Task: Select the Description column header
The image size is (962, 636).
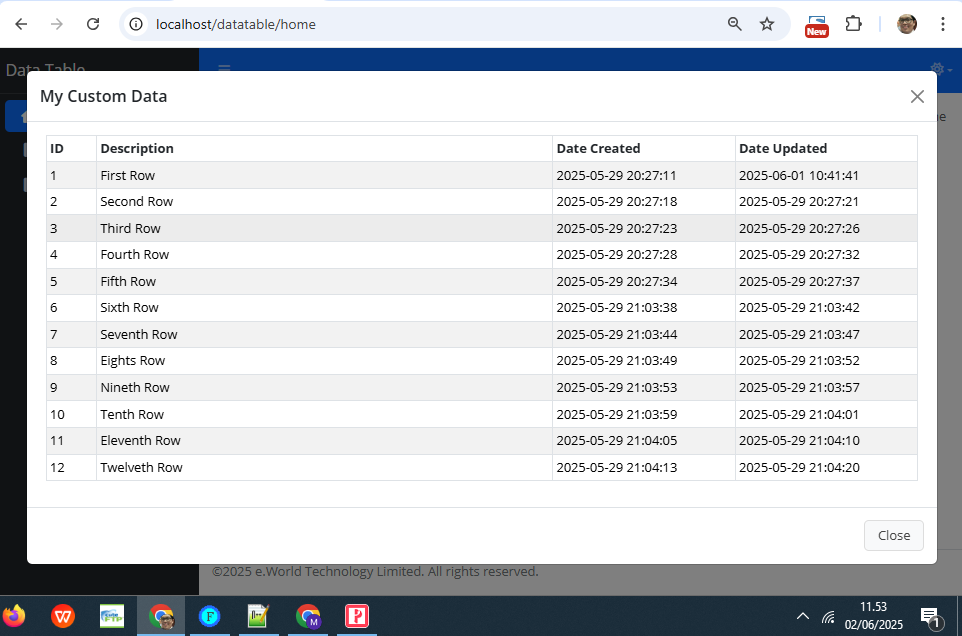Action: [x=137, y=148]
